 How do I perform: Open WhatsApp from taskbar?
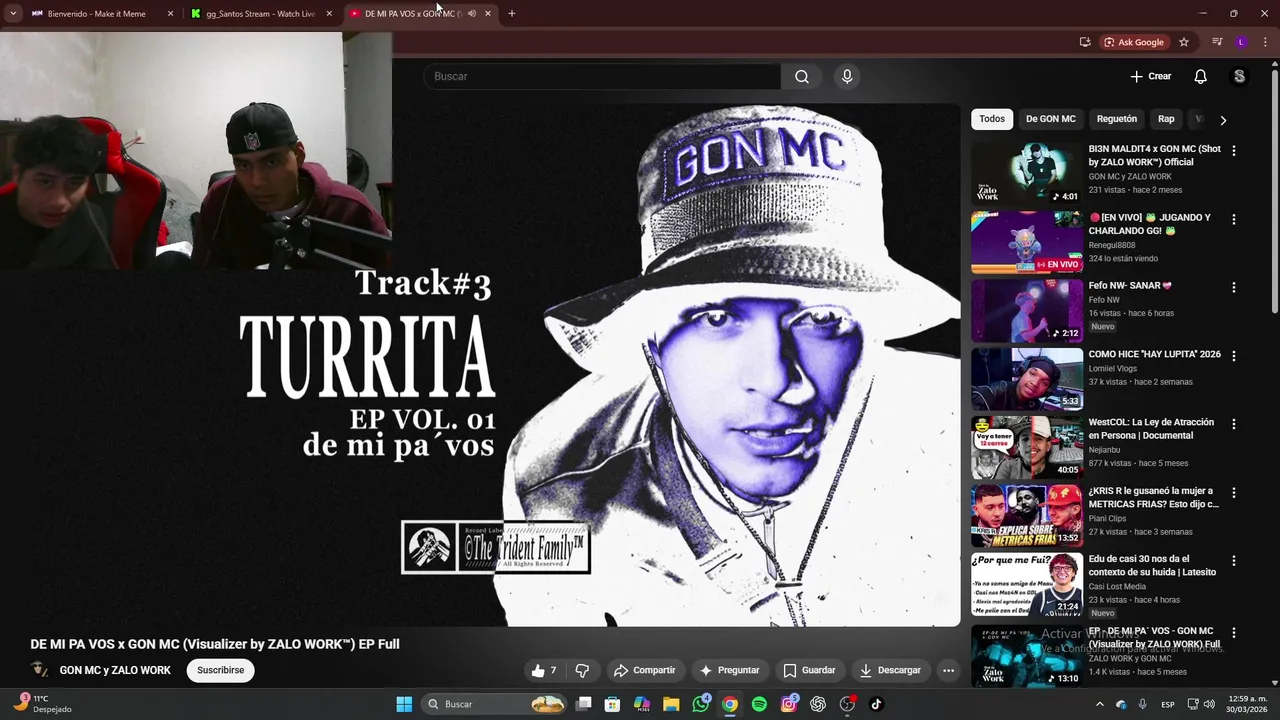[x=701, y=704]
